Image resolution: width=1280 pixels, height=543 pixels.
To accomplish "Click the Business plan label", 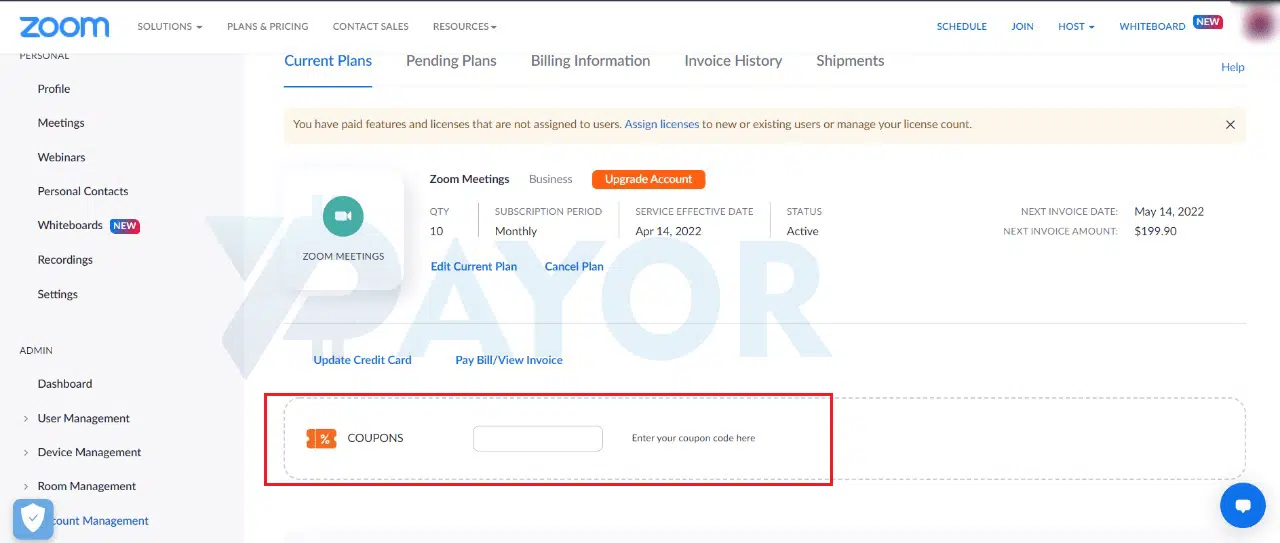I will tap(551, 179).
